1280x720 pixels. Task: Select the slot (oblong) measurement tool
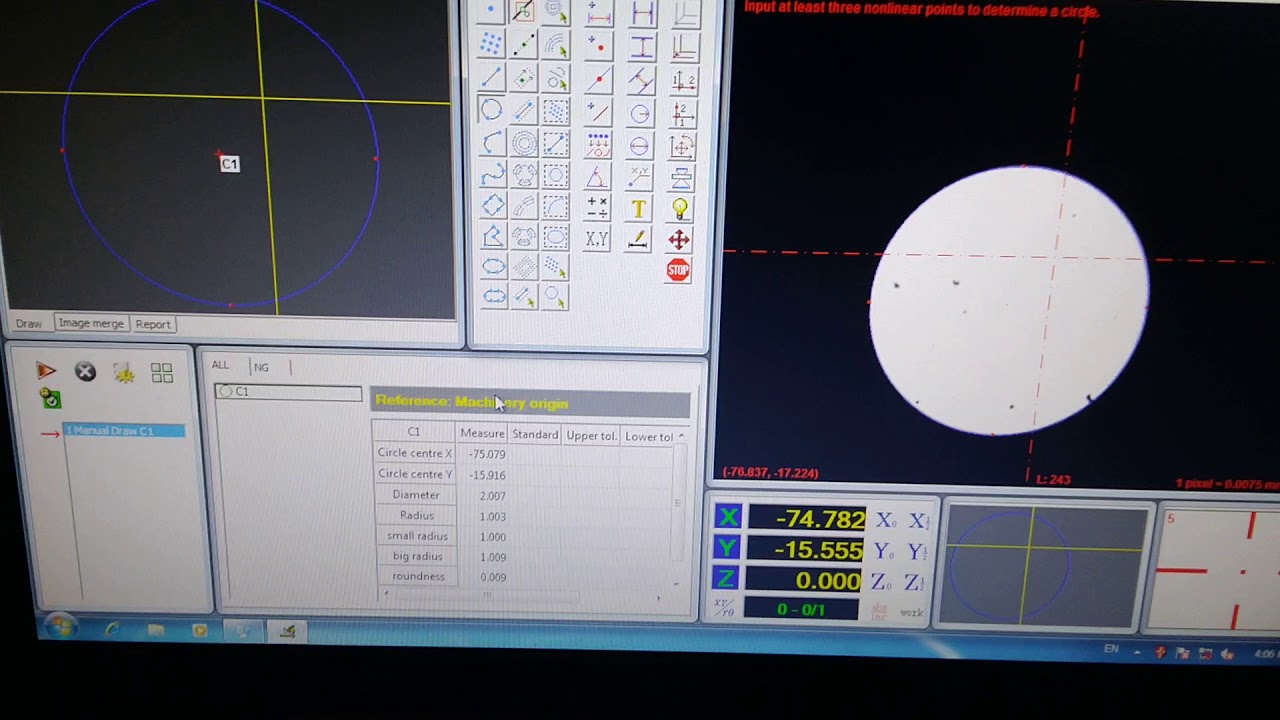tap(494, 296)
